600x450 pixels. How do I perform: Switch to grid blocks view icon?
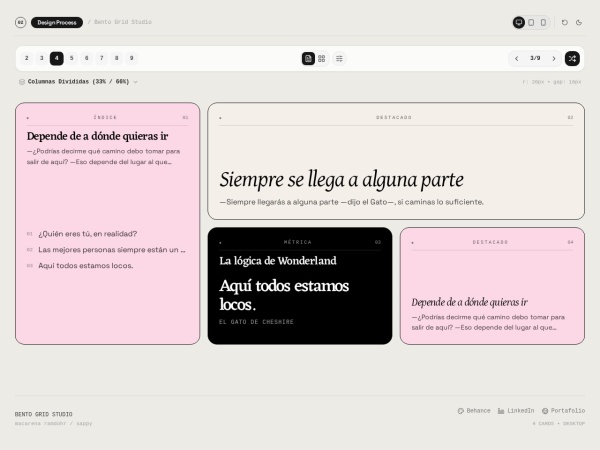pyautogui.click(x=321, y=59)
